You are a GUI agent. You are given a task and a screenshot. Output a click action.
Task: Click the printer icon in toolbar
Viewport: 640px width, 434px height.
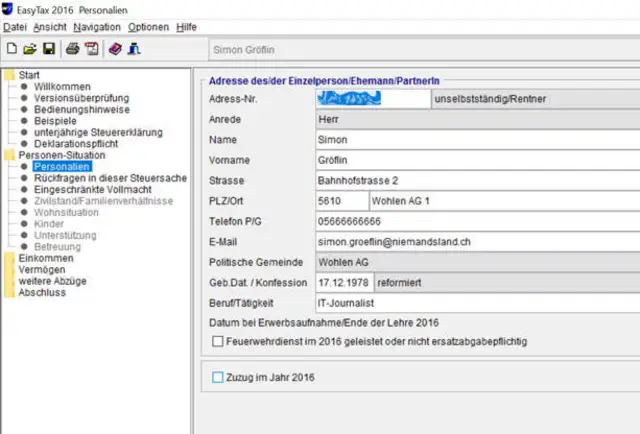pyautogui.click(x=72, y=47)
